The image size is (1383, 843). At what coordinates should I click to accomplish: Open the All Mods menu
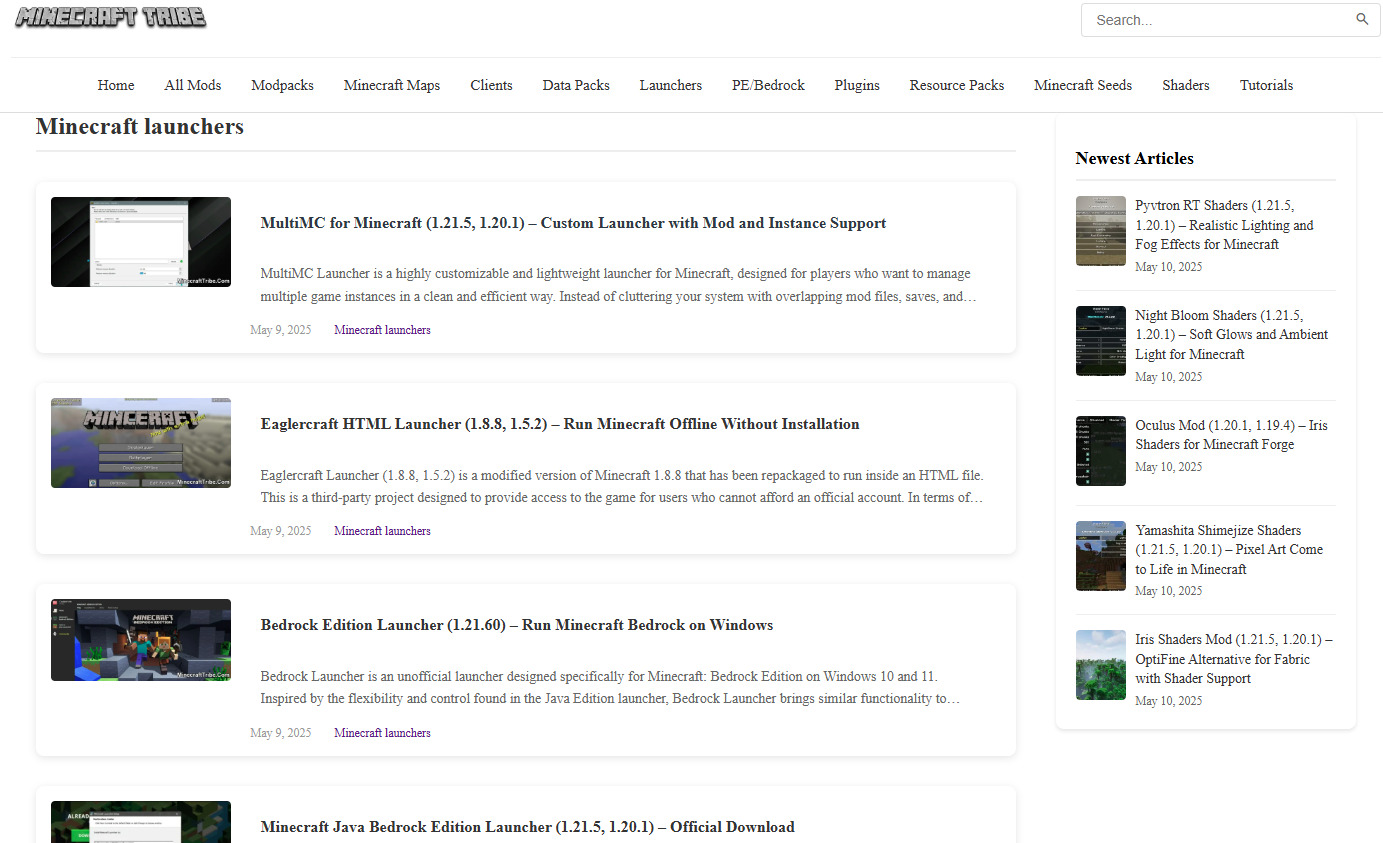click(x=193, y=85)
